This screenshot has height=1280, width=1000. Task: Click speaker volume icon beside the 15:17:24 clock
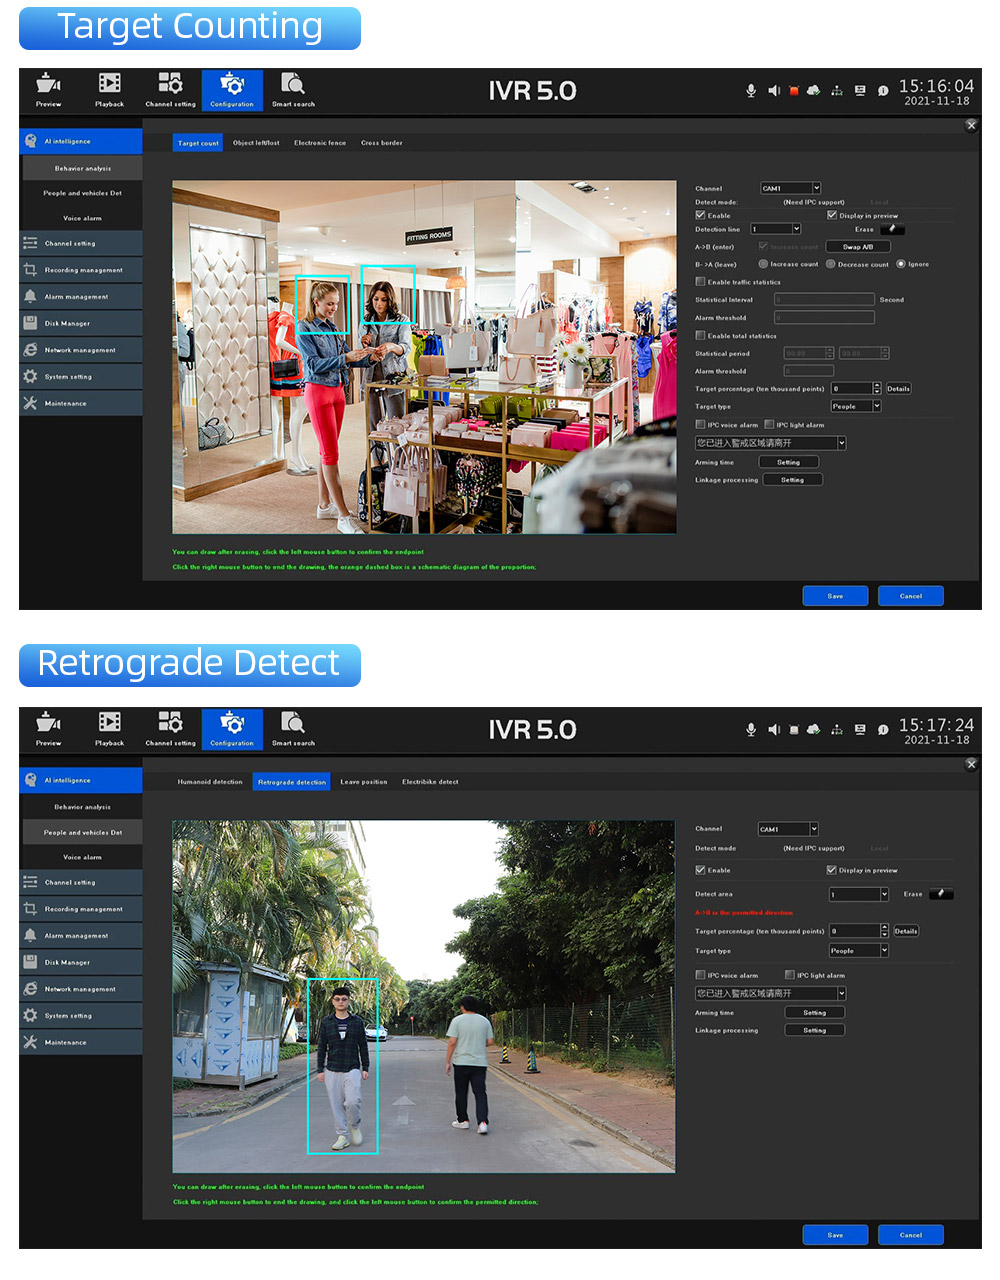click(773, 729)
